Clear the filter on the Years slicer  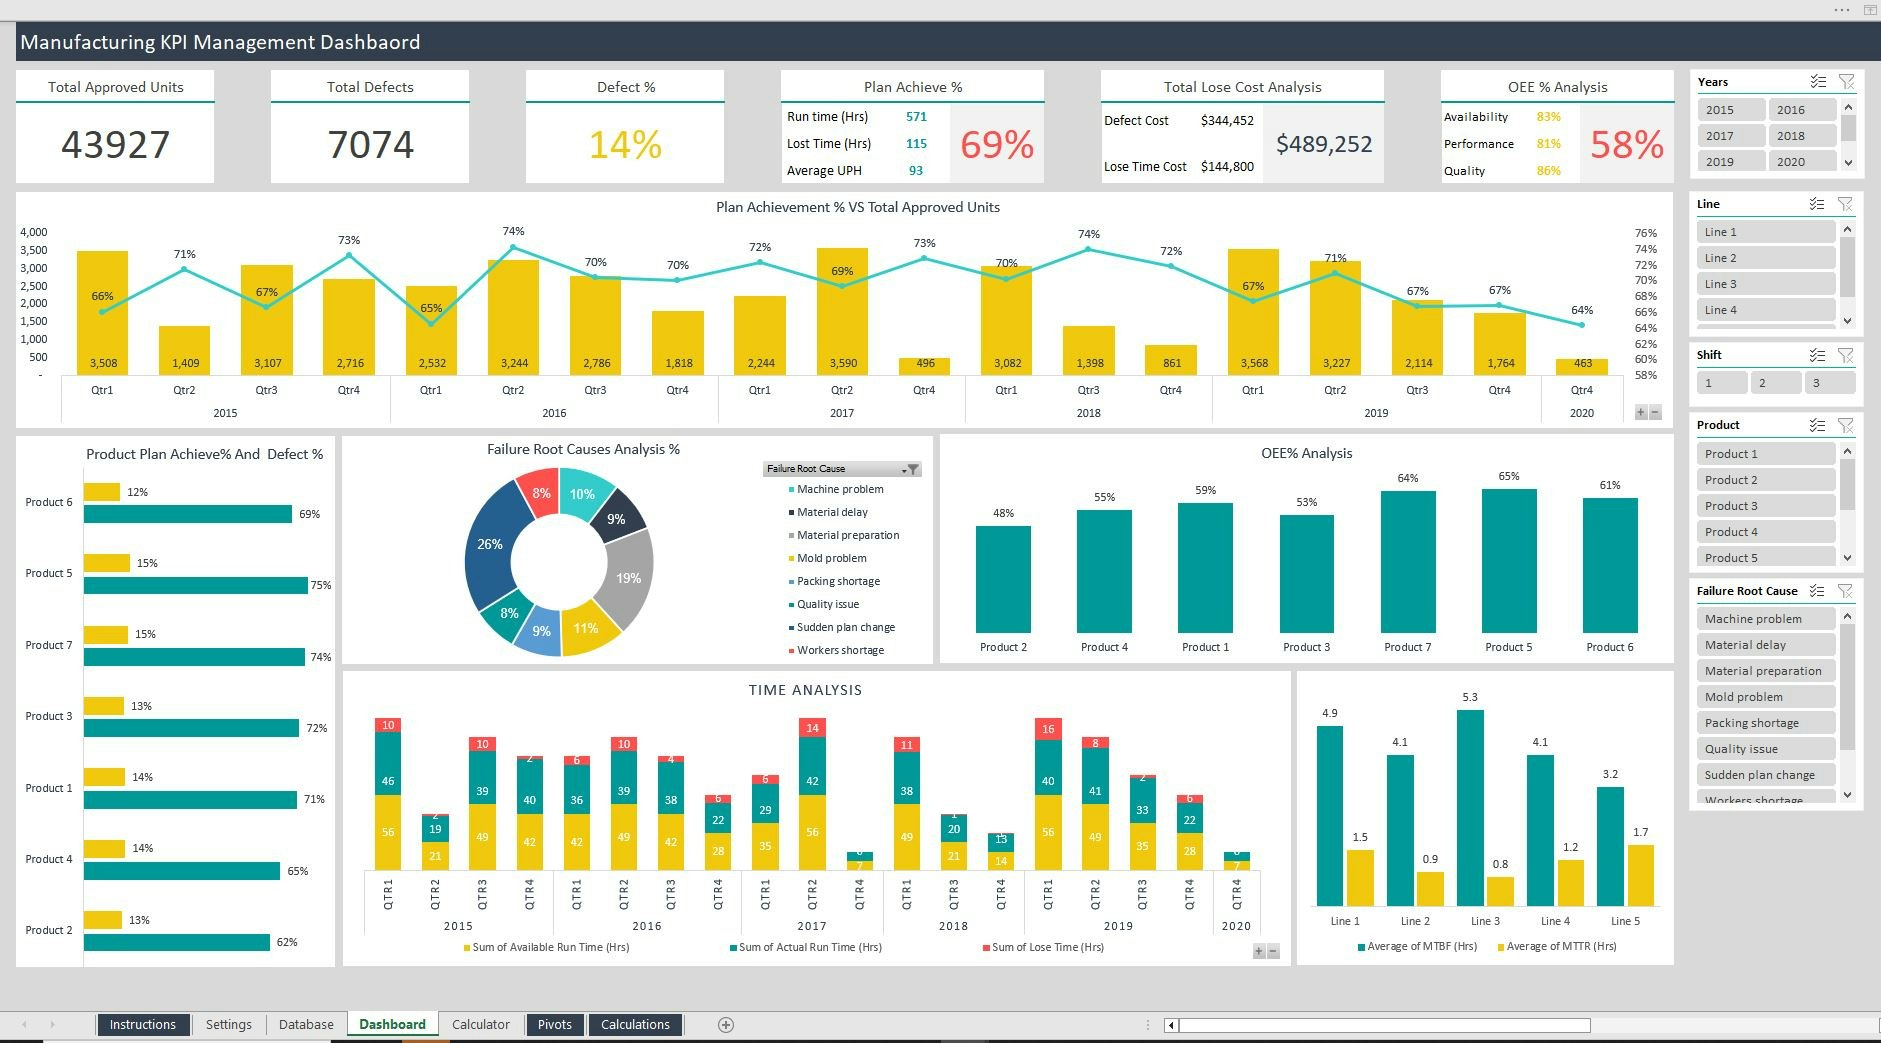(x=1847, y=82)
